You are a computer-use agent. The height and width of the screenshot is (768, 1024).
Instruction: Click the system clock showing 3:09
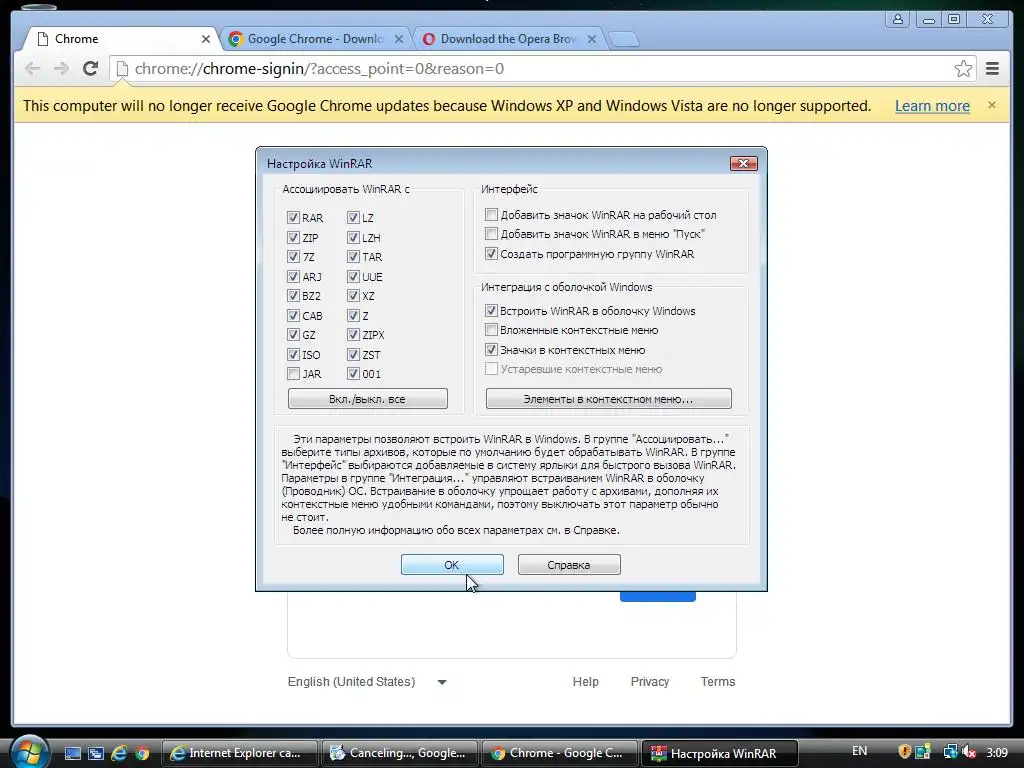(997, 752)
